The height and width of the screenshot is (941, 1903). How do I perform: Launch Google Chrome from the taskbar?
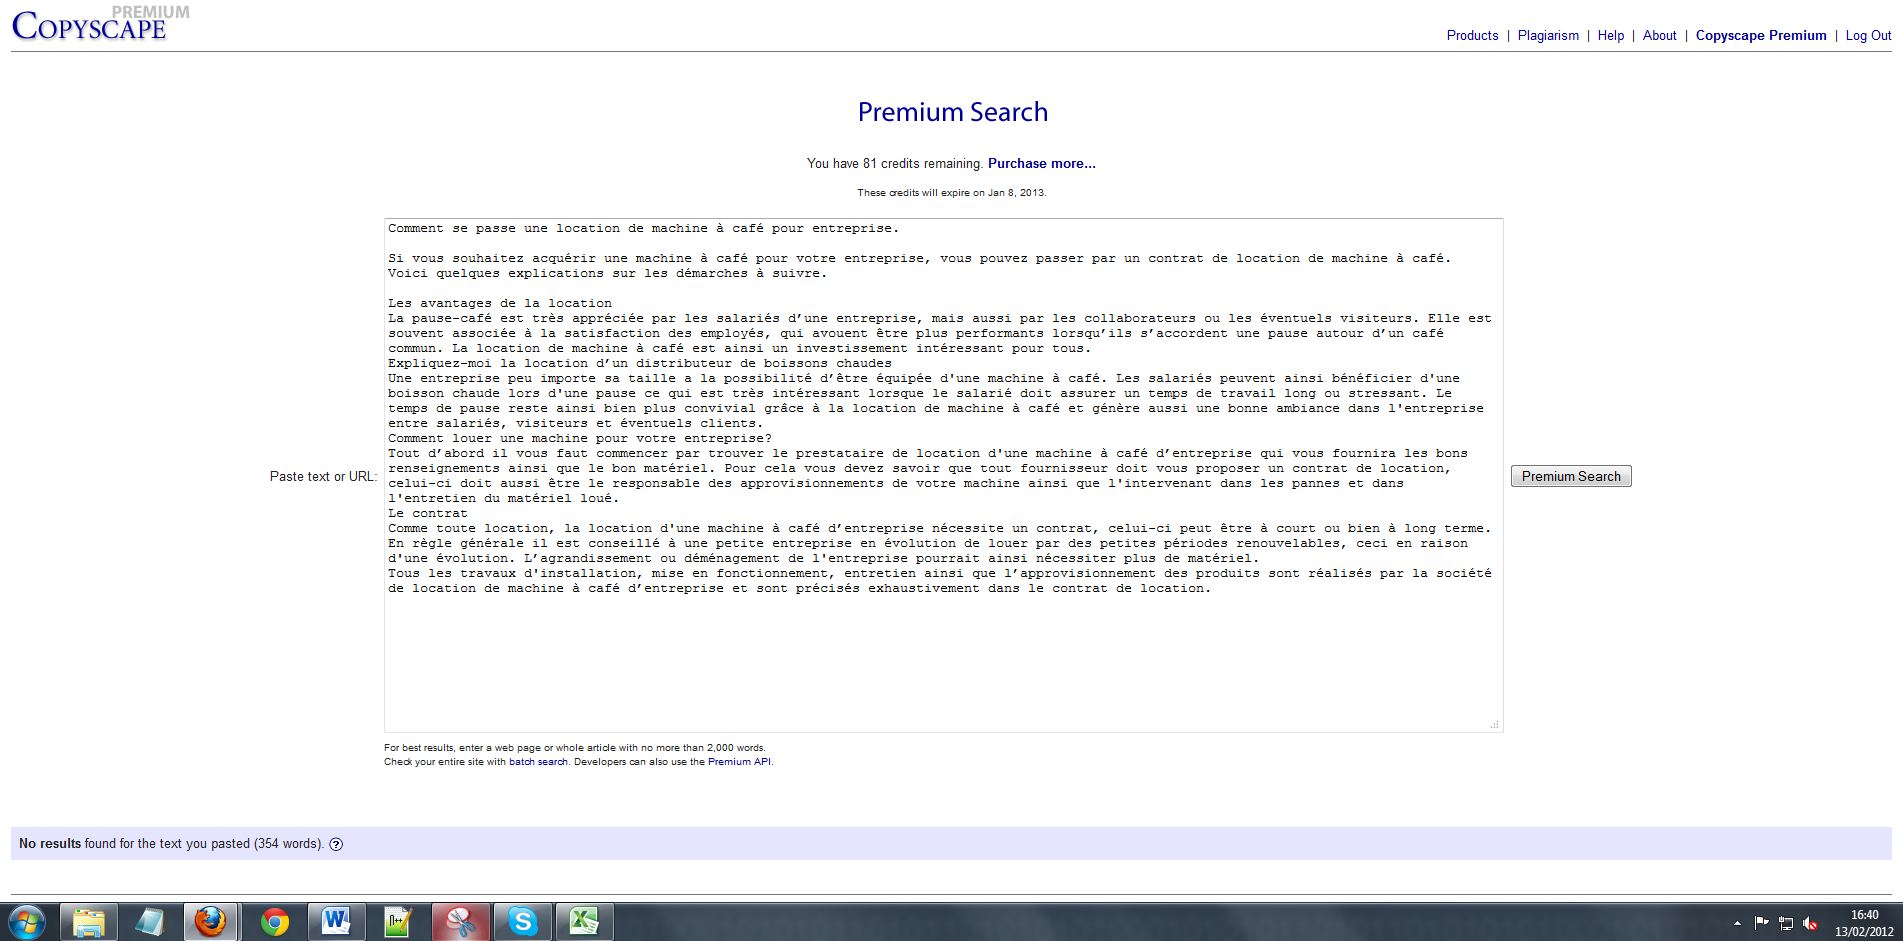(274, 921)
